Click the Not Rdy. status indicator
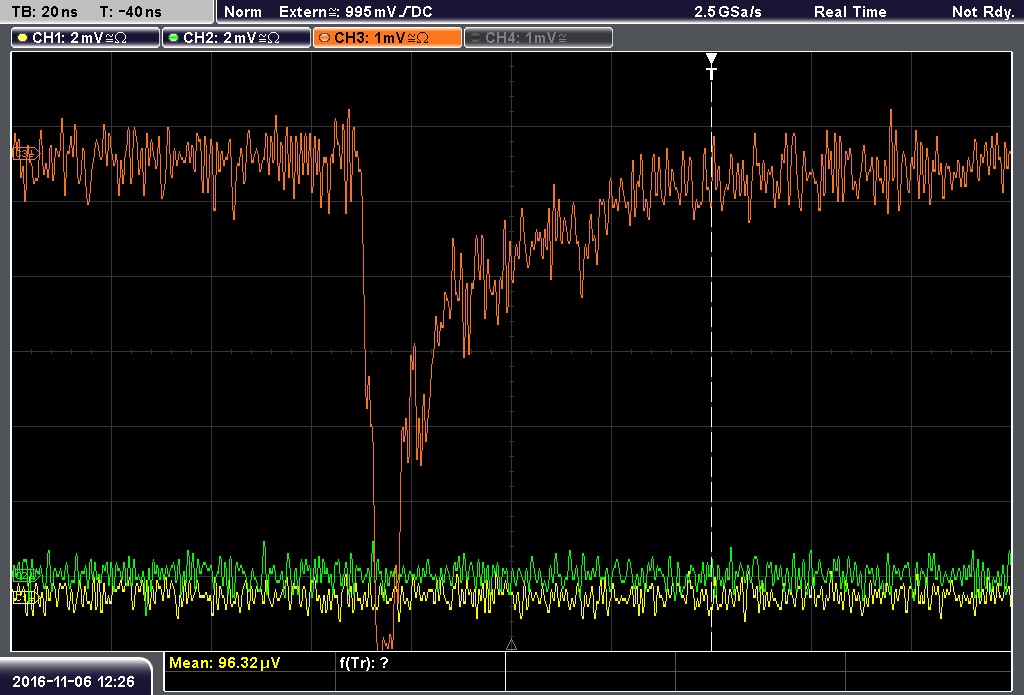This screenshot has width=1024, height=695. point(982,12)
